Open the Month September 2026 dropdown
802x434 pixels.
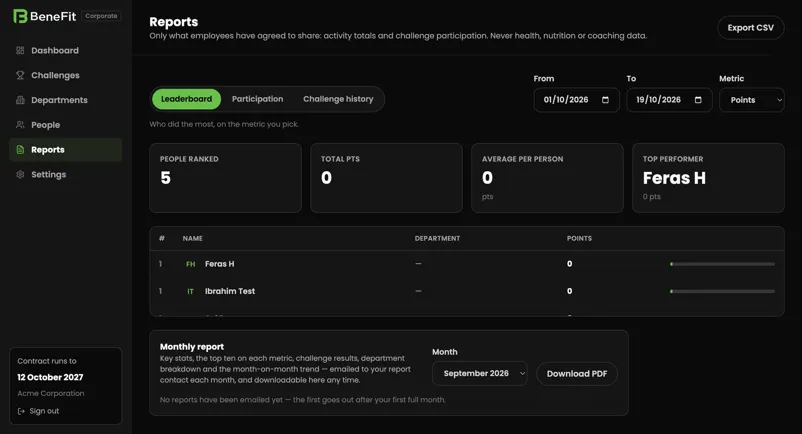coord(480,374)
